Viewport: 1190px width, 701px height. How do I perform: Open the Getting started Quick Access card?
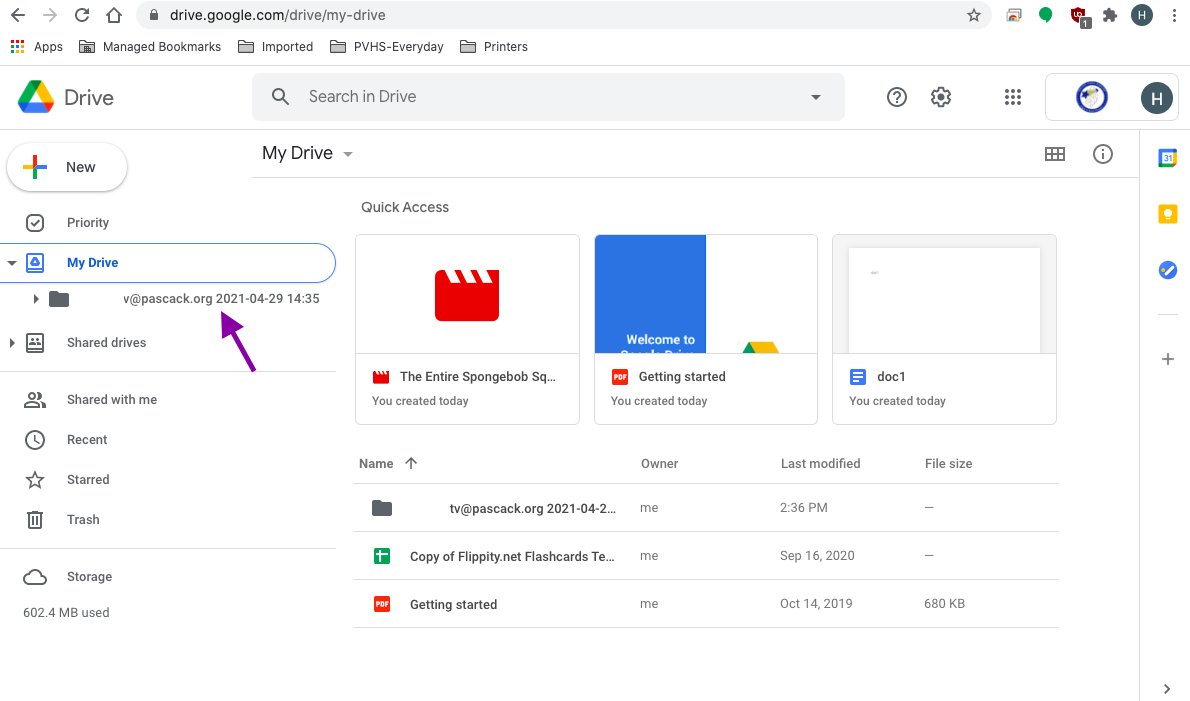[706, 329]
